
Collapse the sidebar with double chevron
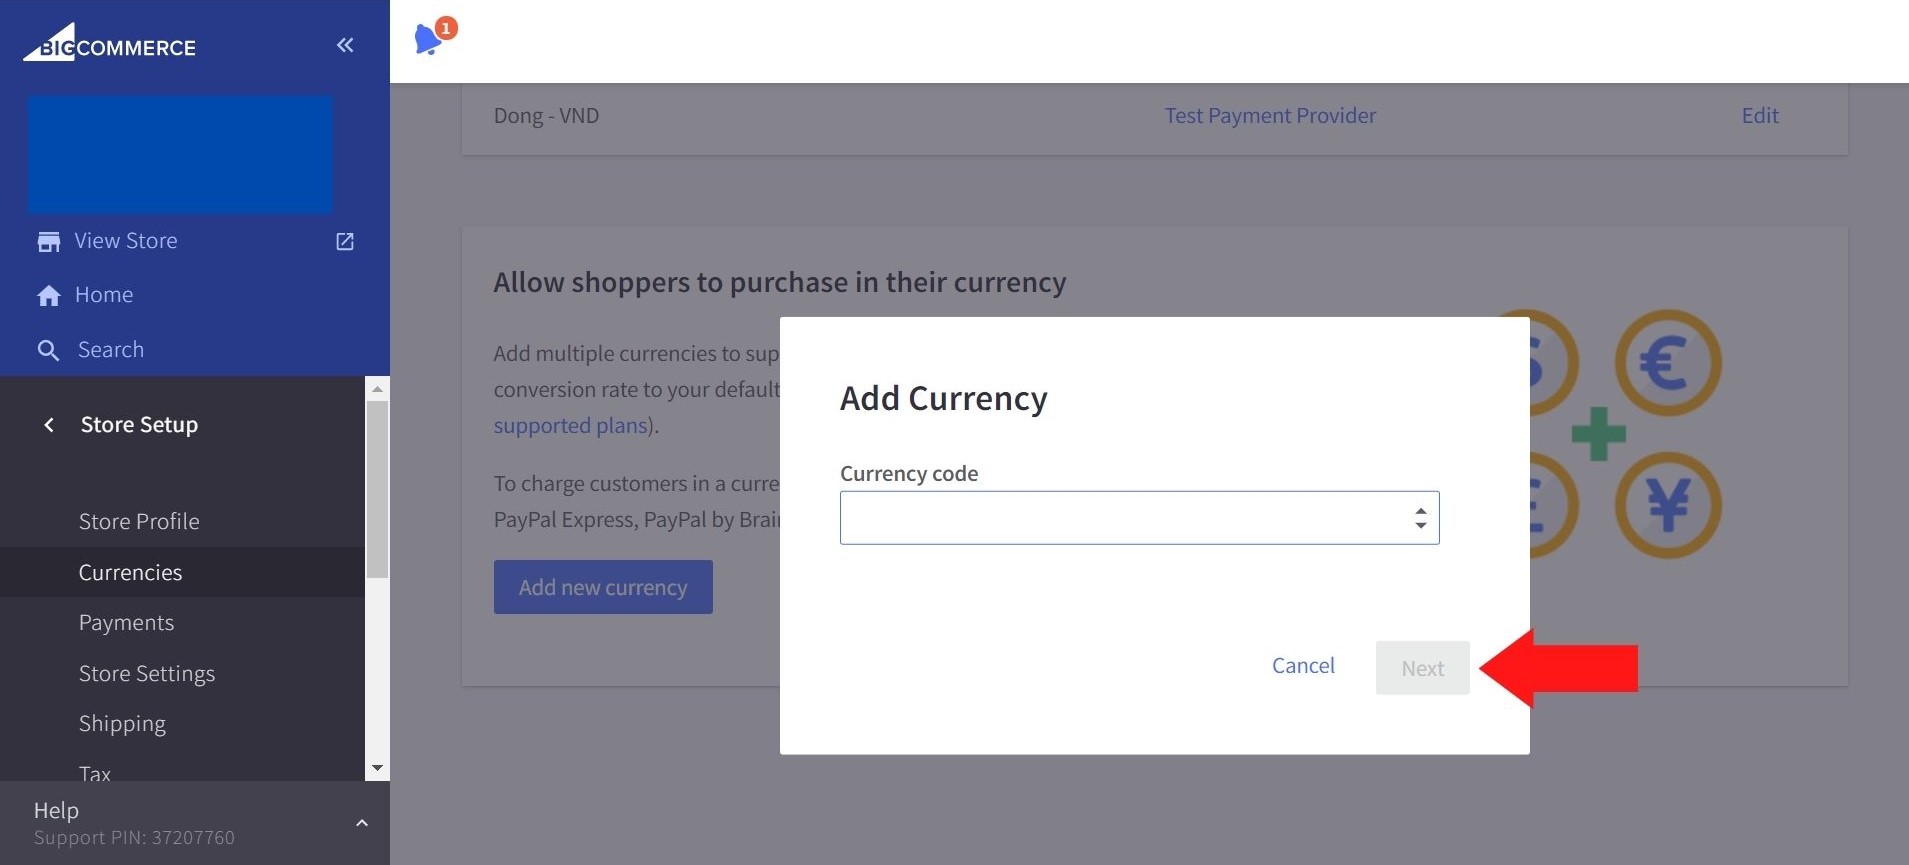click(345, 45)
